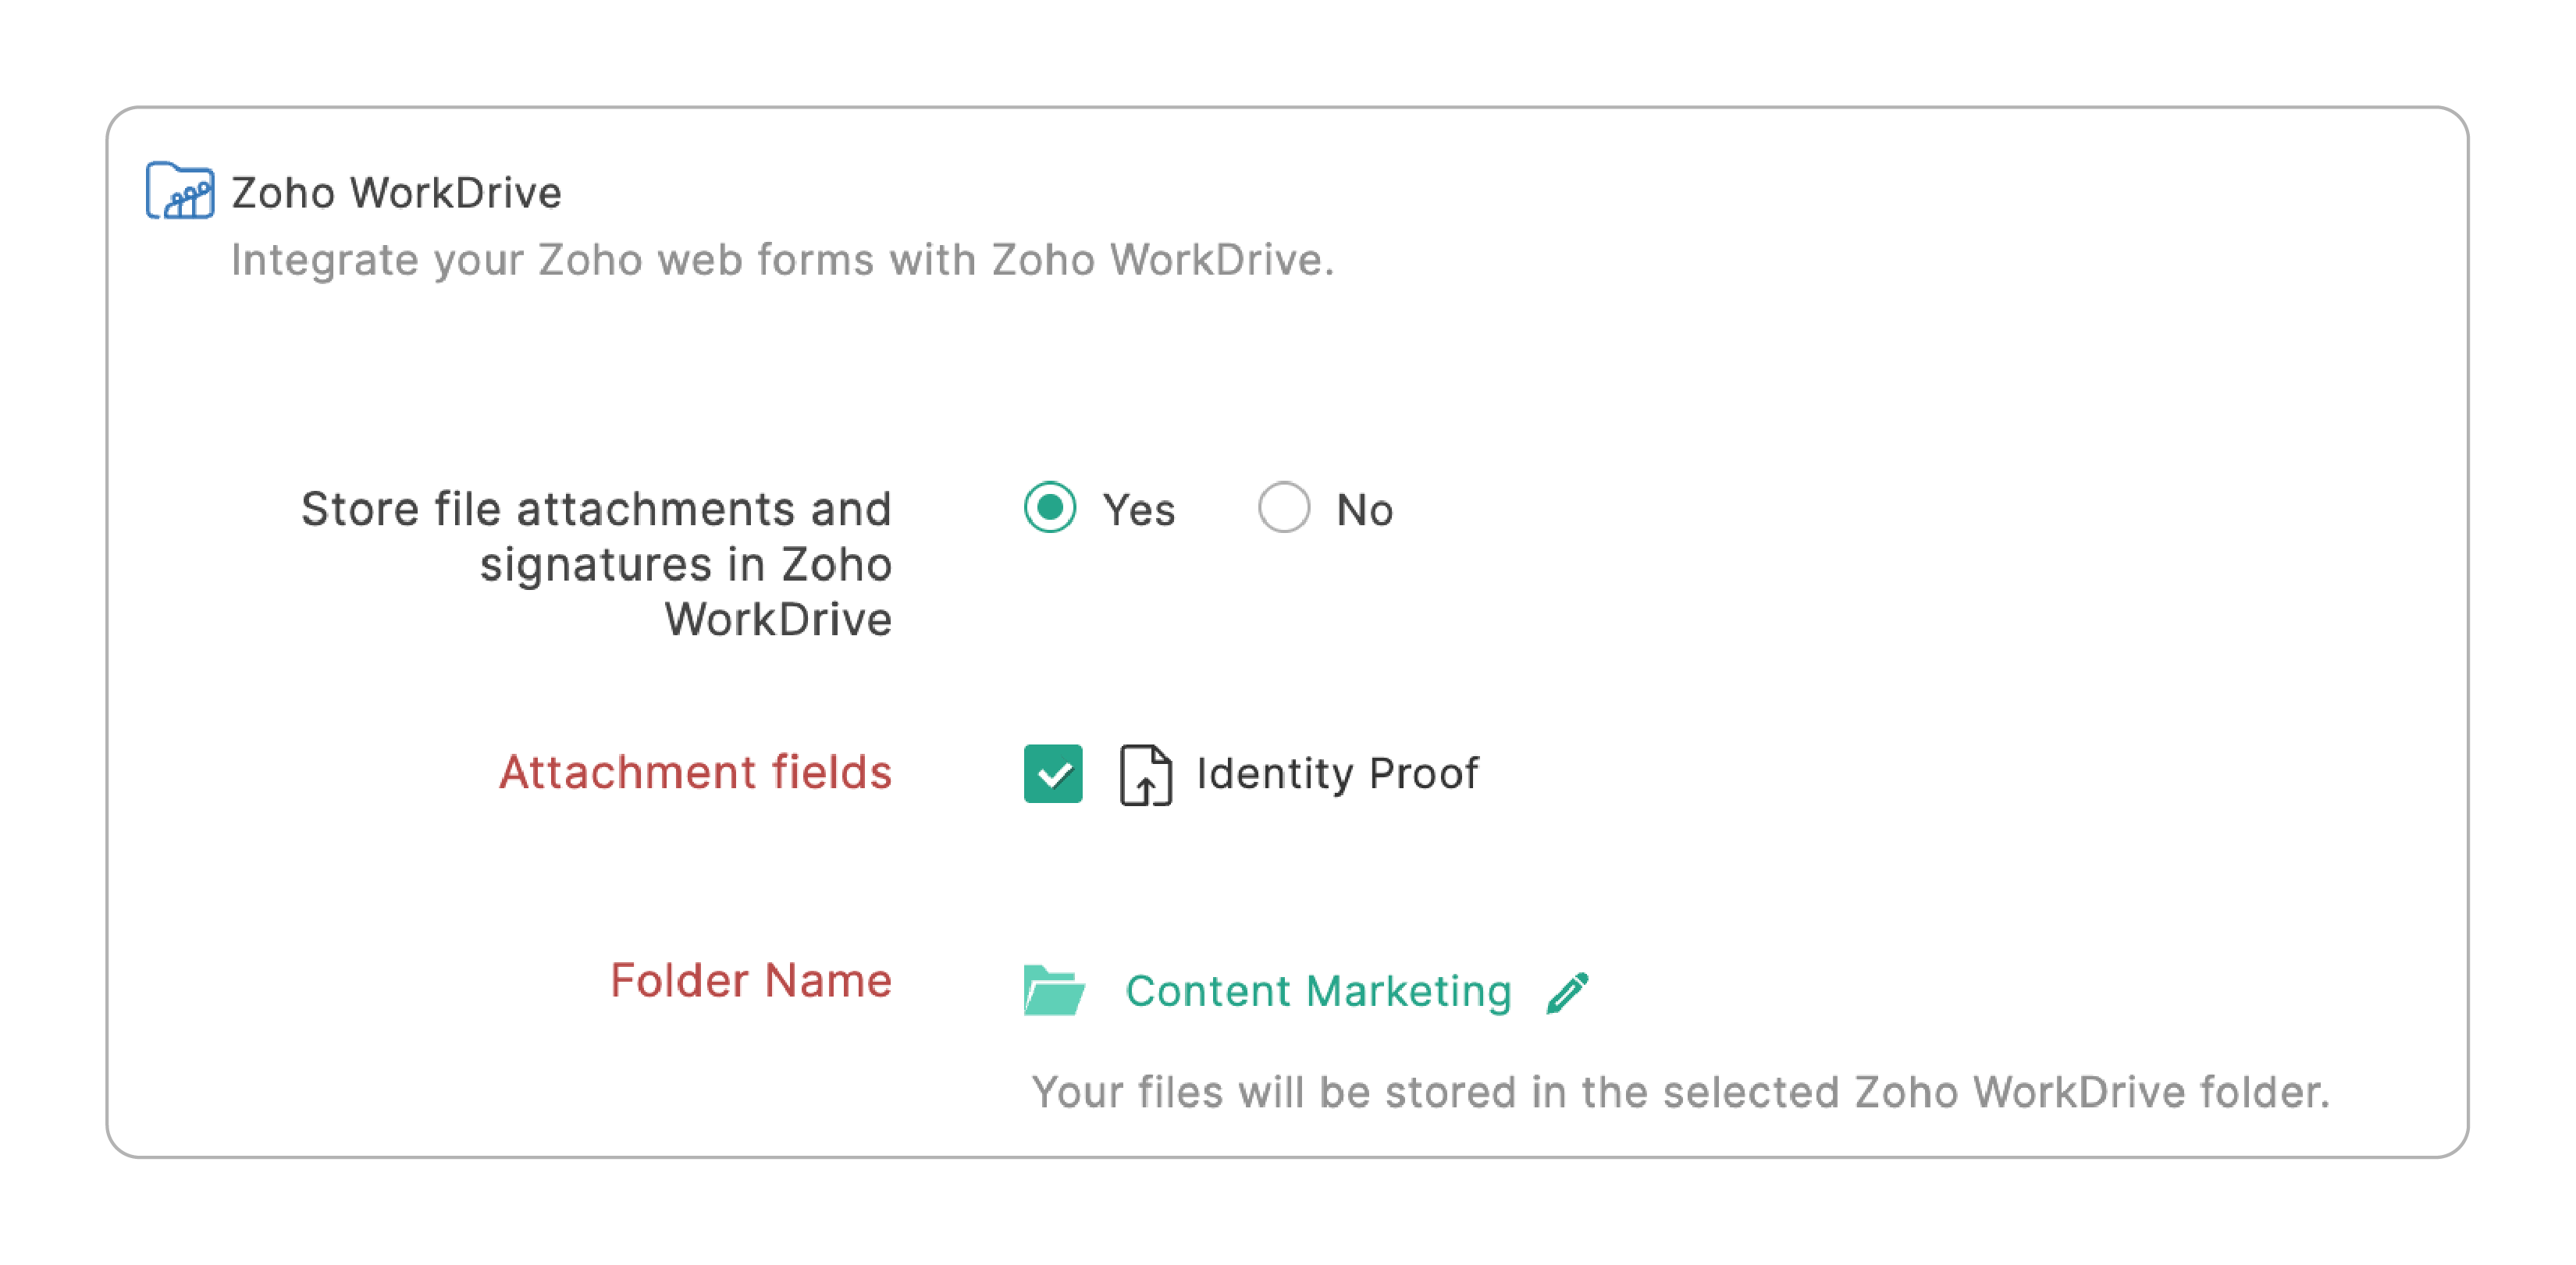Click empty space right of the No option
The width and height of the screenshot is (2576, 1265).
pyautogui.click(x=1800, y=510)
